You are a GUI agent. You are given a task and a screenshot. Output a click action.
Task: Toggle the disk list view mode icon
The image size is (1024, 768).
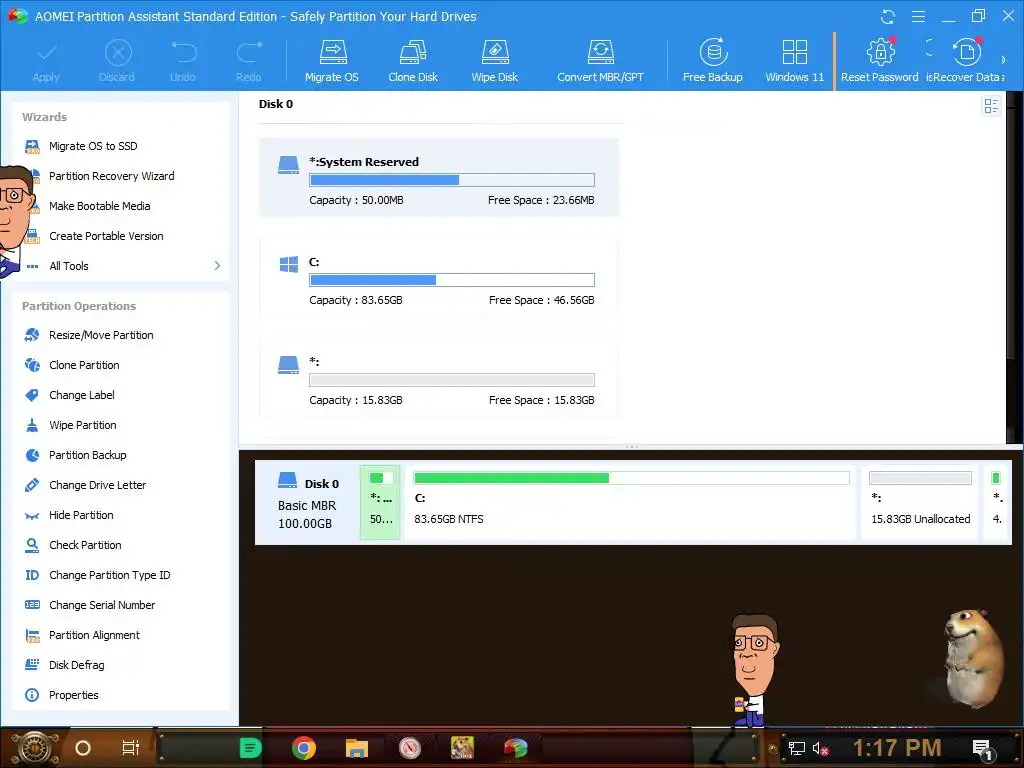coord(991,106)
